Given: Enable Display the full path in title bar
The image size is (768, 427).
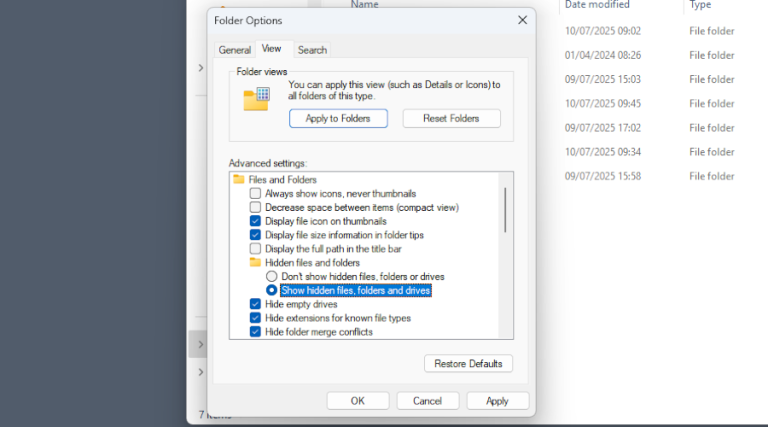Looking at the screenshot, I should (255, 249).
